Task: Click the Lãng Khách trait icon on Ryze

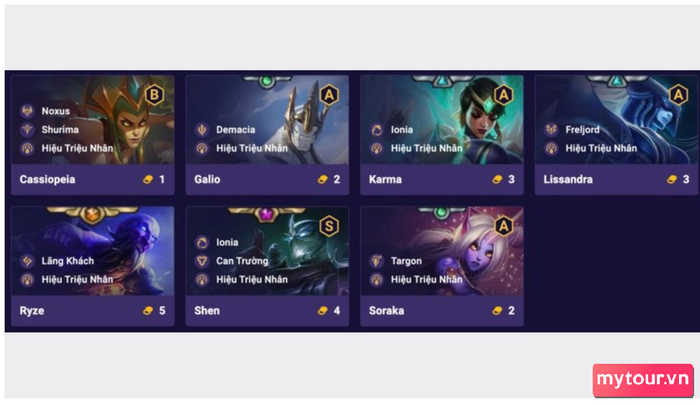Action: 27,261
